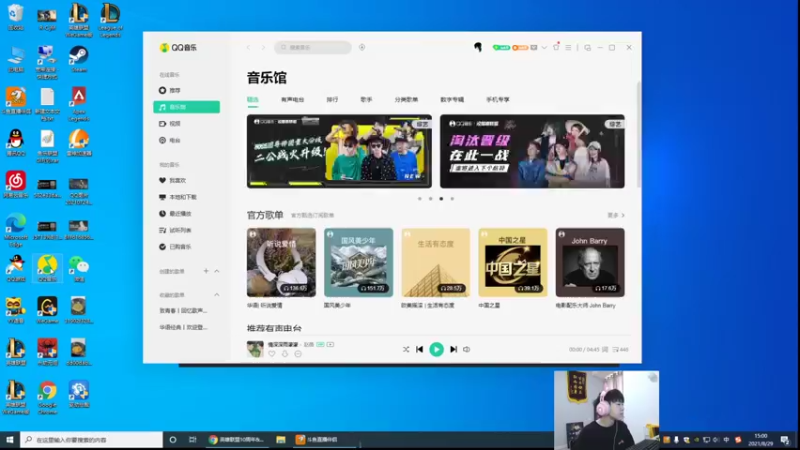
Task: Click the song recognition icon beside search
Action: coord(362,47)
